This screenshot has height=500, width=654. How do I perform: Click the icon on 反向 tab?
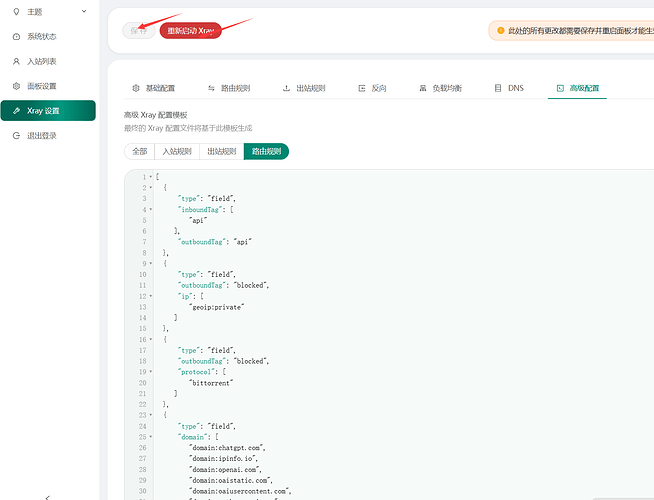coord(362,88)
